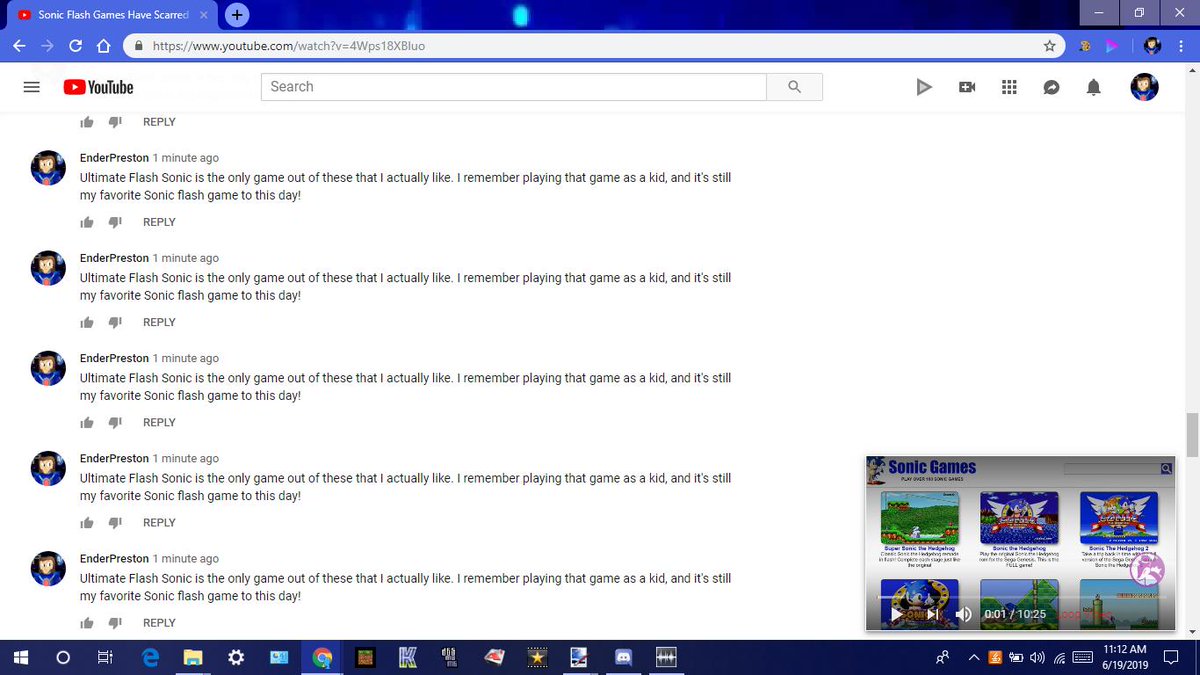Click the browser forward arrow
The image size is (1200, 675).
pos(47,46)
